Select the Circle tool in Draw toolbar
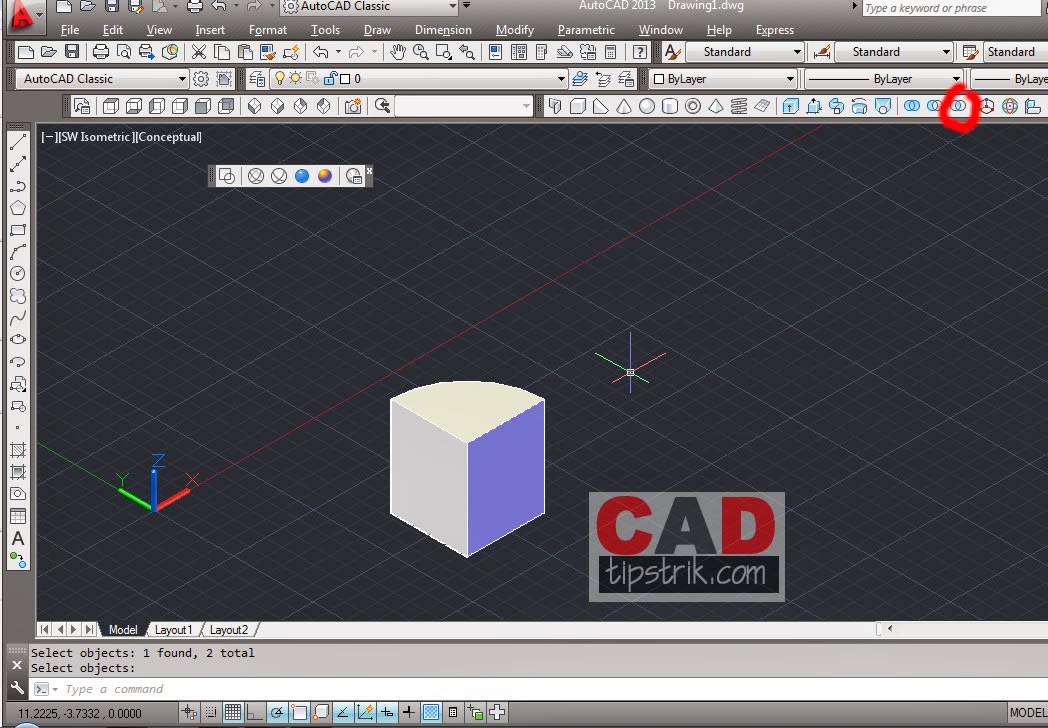 click(x=18, y=273)
